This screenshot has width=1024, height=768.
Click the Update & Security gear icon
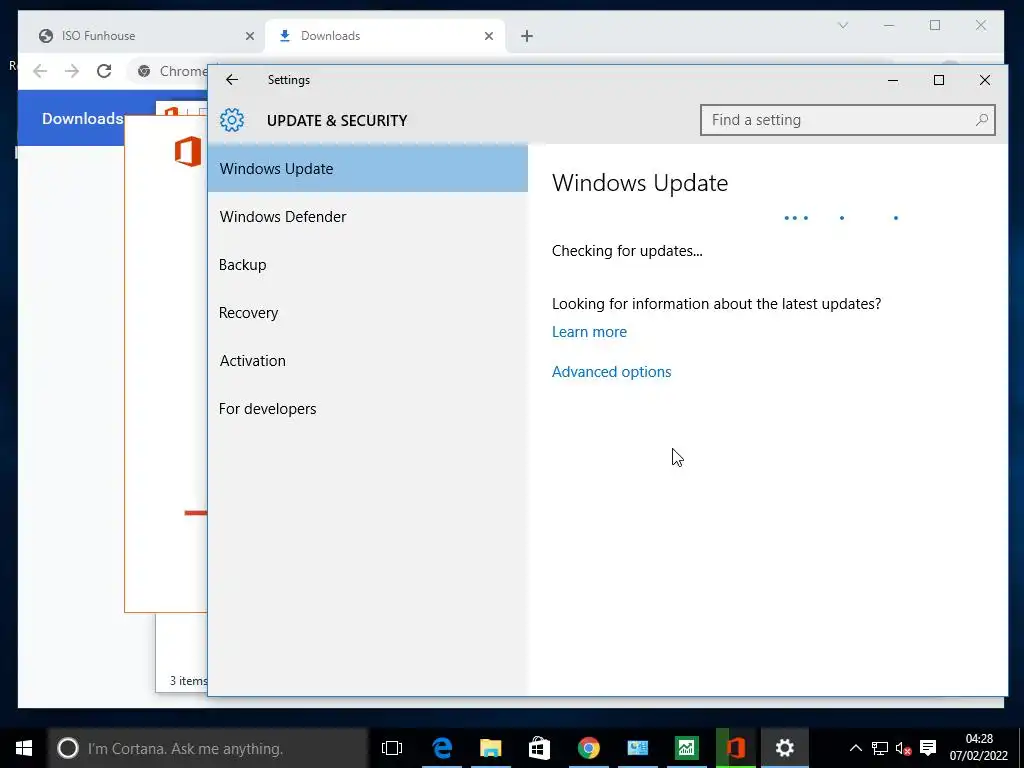(x=232, y=120)
